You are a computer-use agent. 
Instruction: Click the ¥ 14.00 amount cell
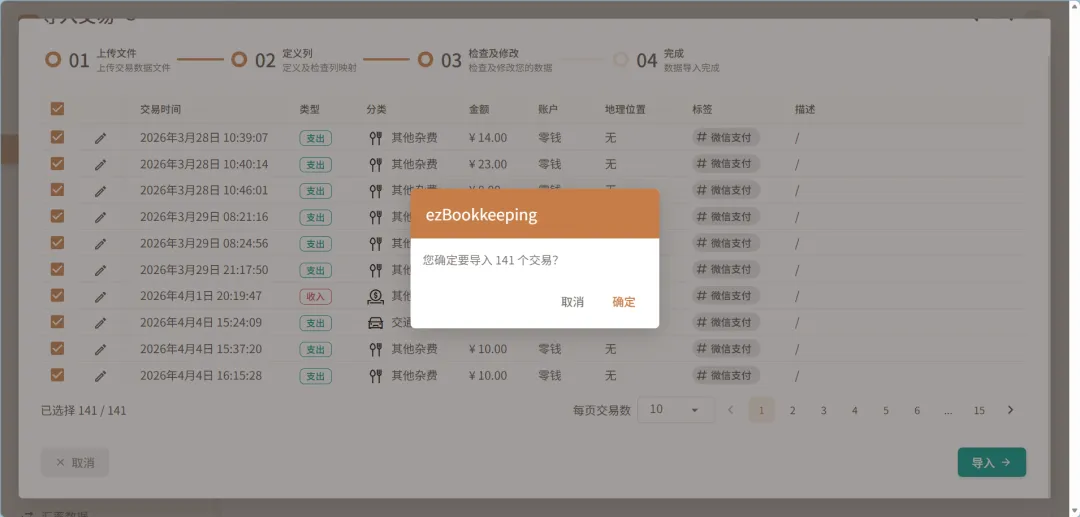(488, 138)
